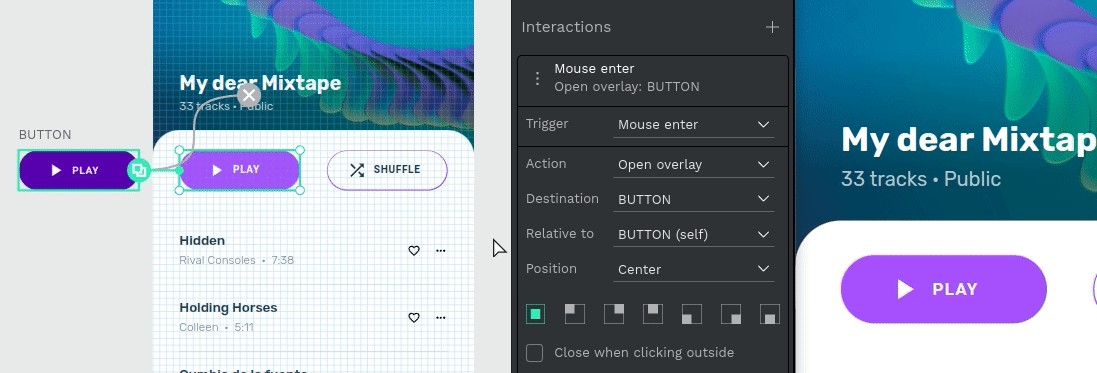Click the SHUFFLE button on canvas

click(x=387, y=170)
